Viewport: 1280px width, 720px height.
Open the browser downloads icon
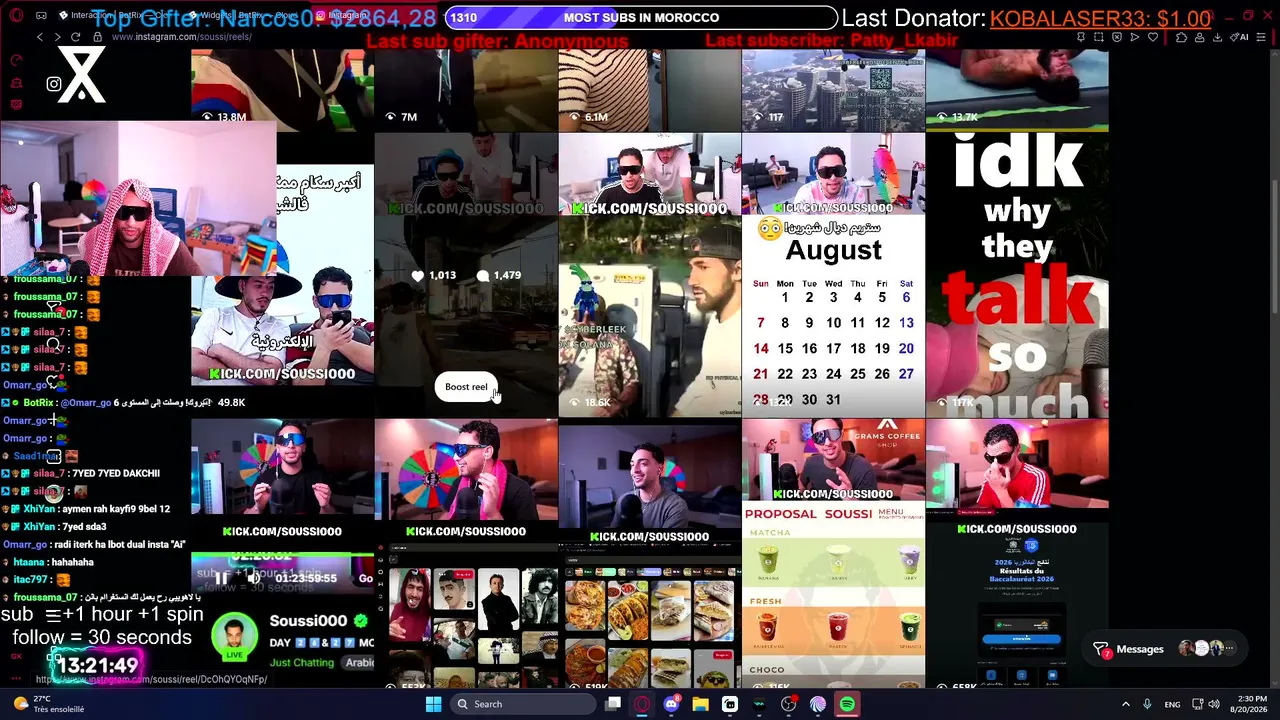[1217, 37]
